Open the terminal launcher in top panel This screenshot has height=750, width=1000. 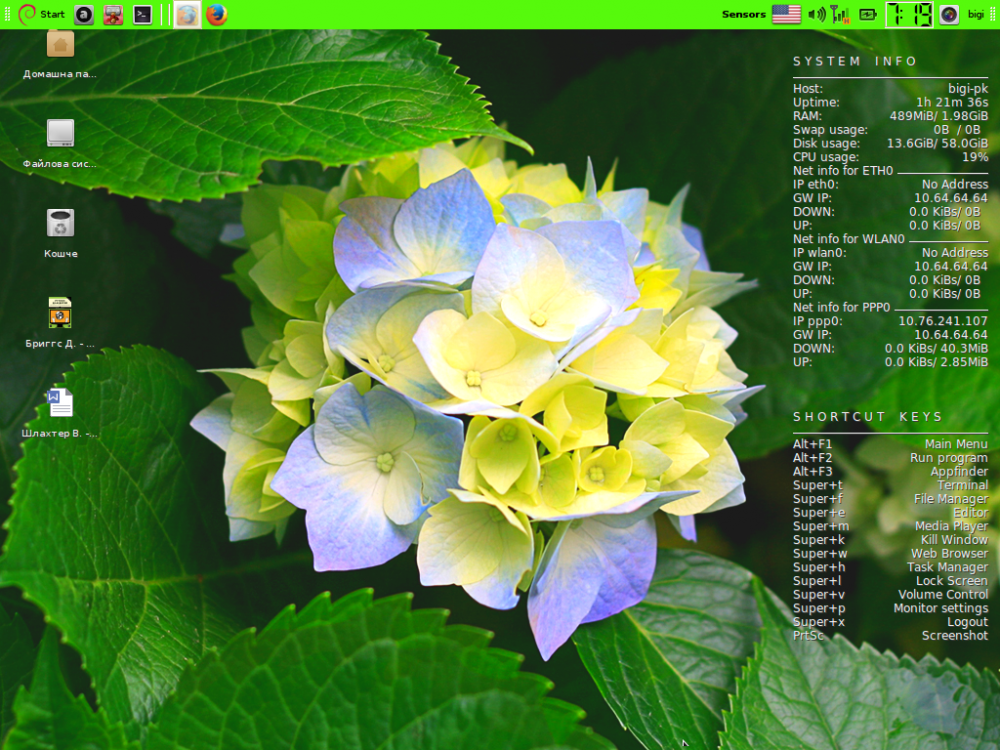click(x=142, y=15)
